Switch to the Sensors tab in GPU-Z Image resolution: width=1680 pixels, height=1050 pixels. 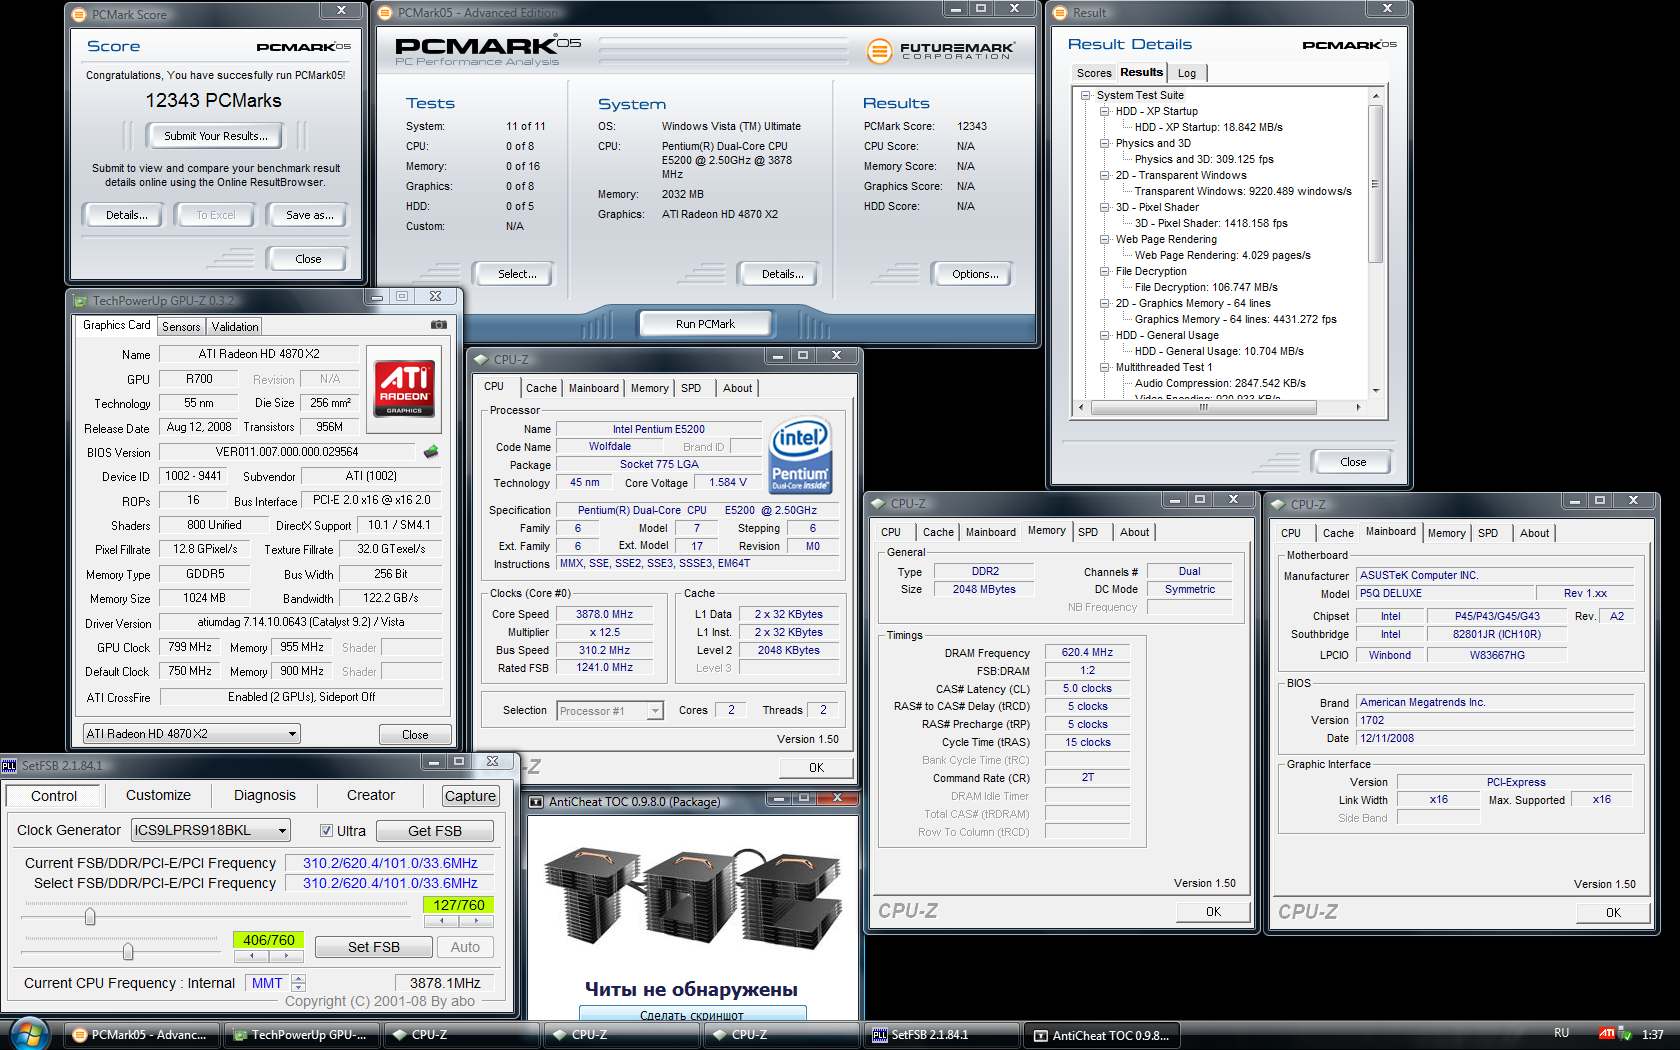click(181, 327)
